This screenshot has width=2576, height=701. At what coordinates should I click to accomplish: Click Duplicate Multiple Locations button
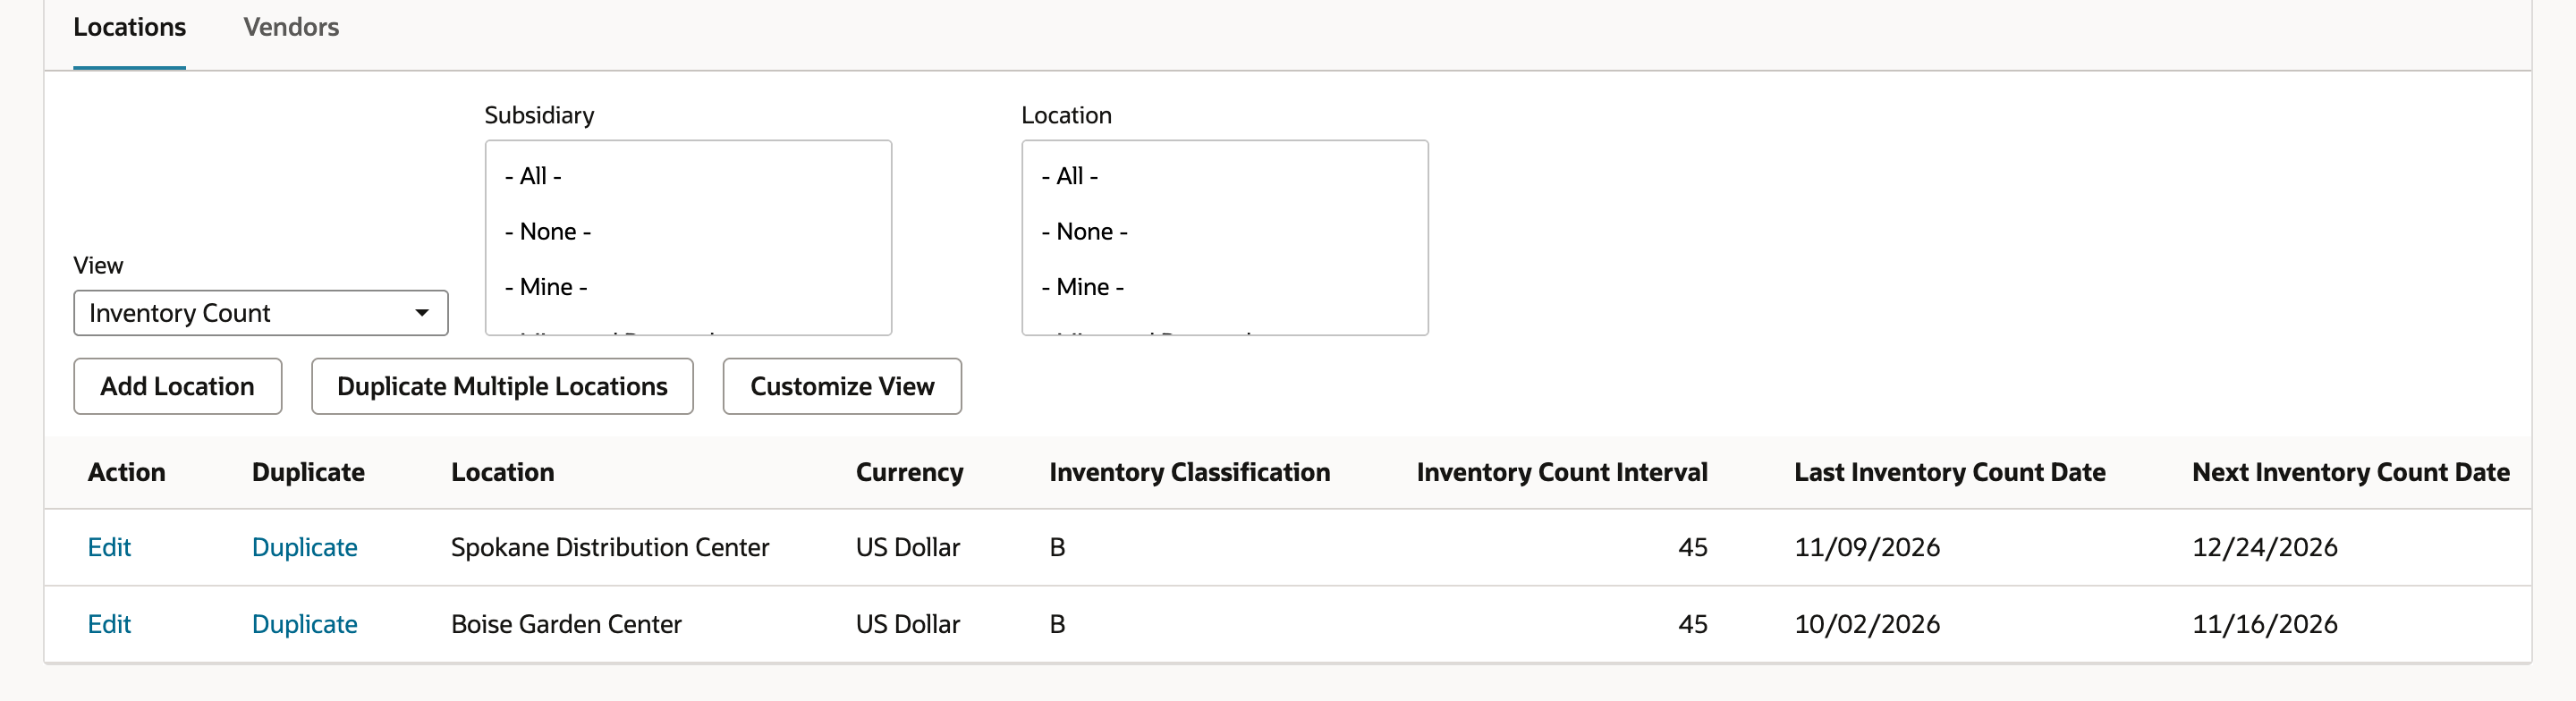click(x=502, y=386)
